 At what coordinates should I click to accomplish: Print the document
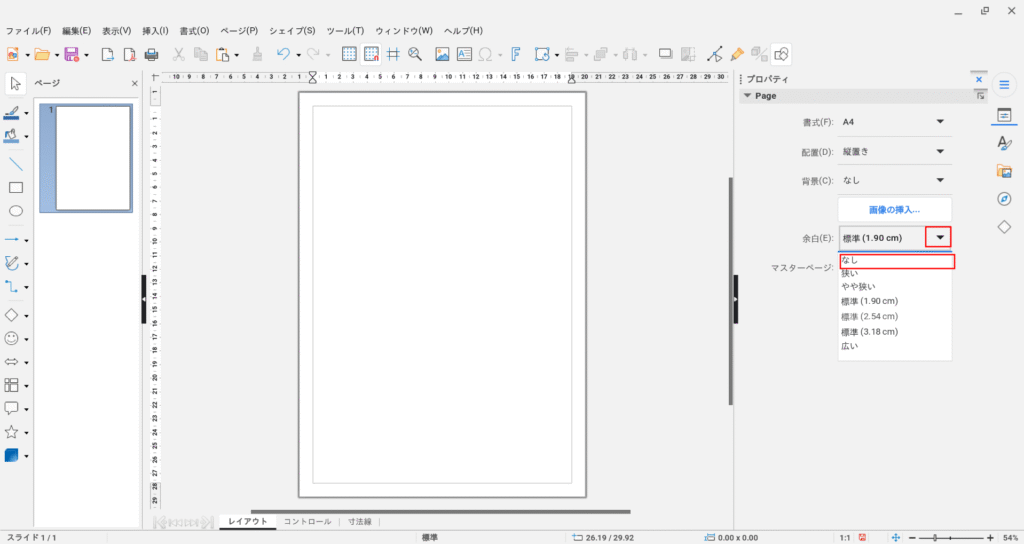coord(152,54)
